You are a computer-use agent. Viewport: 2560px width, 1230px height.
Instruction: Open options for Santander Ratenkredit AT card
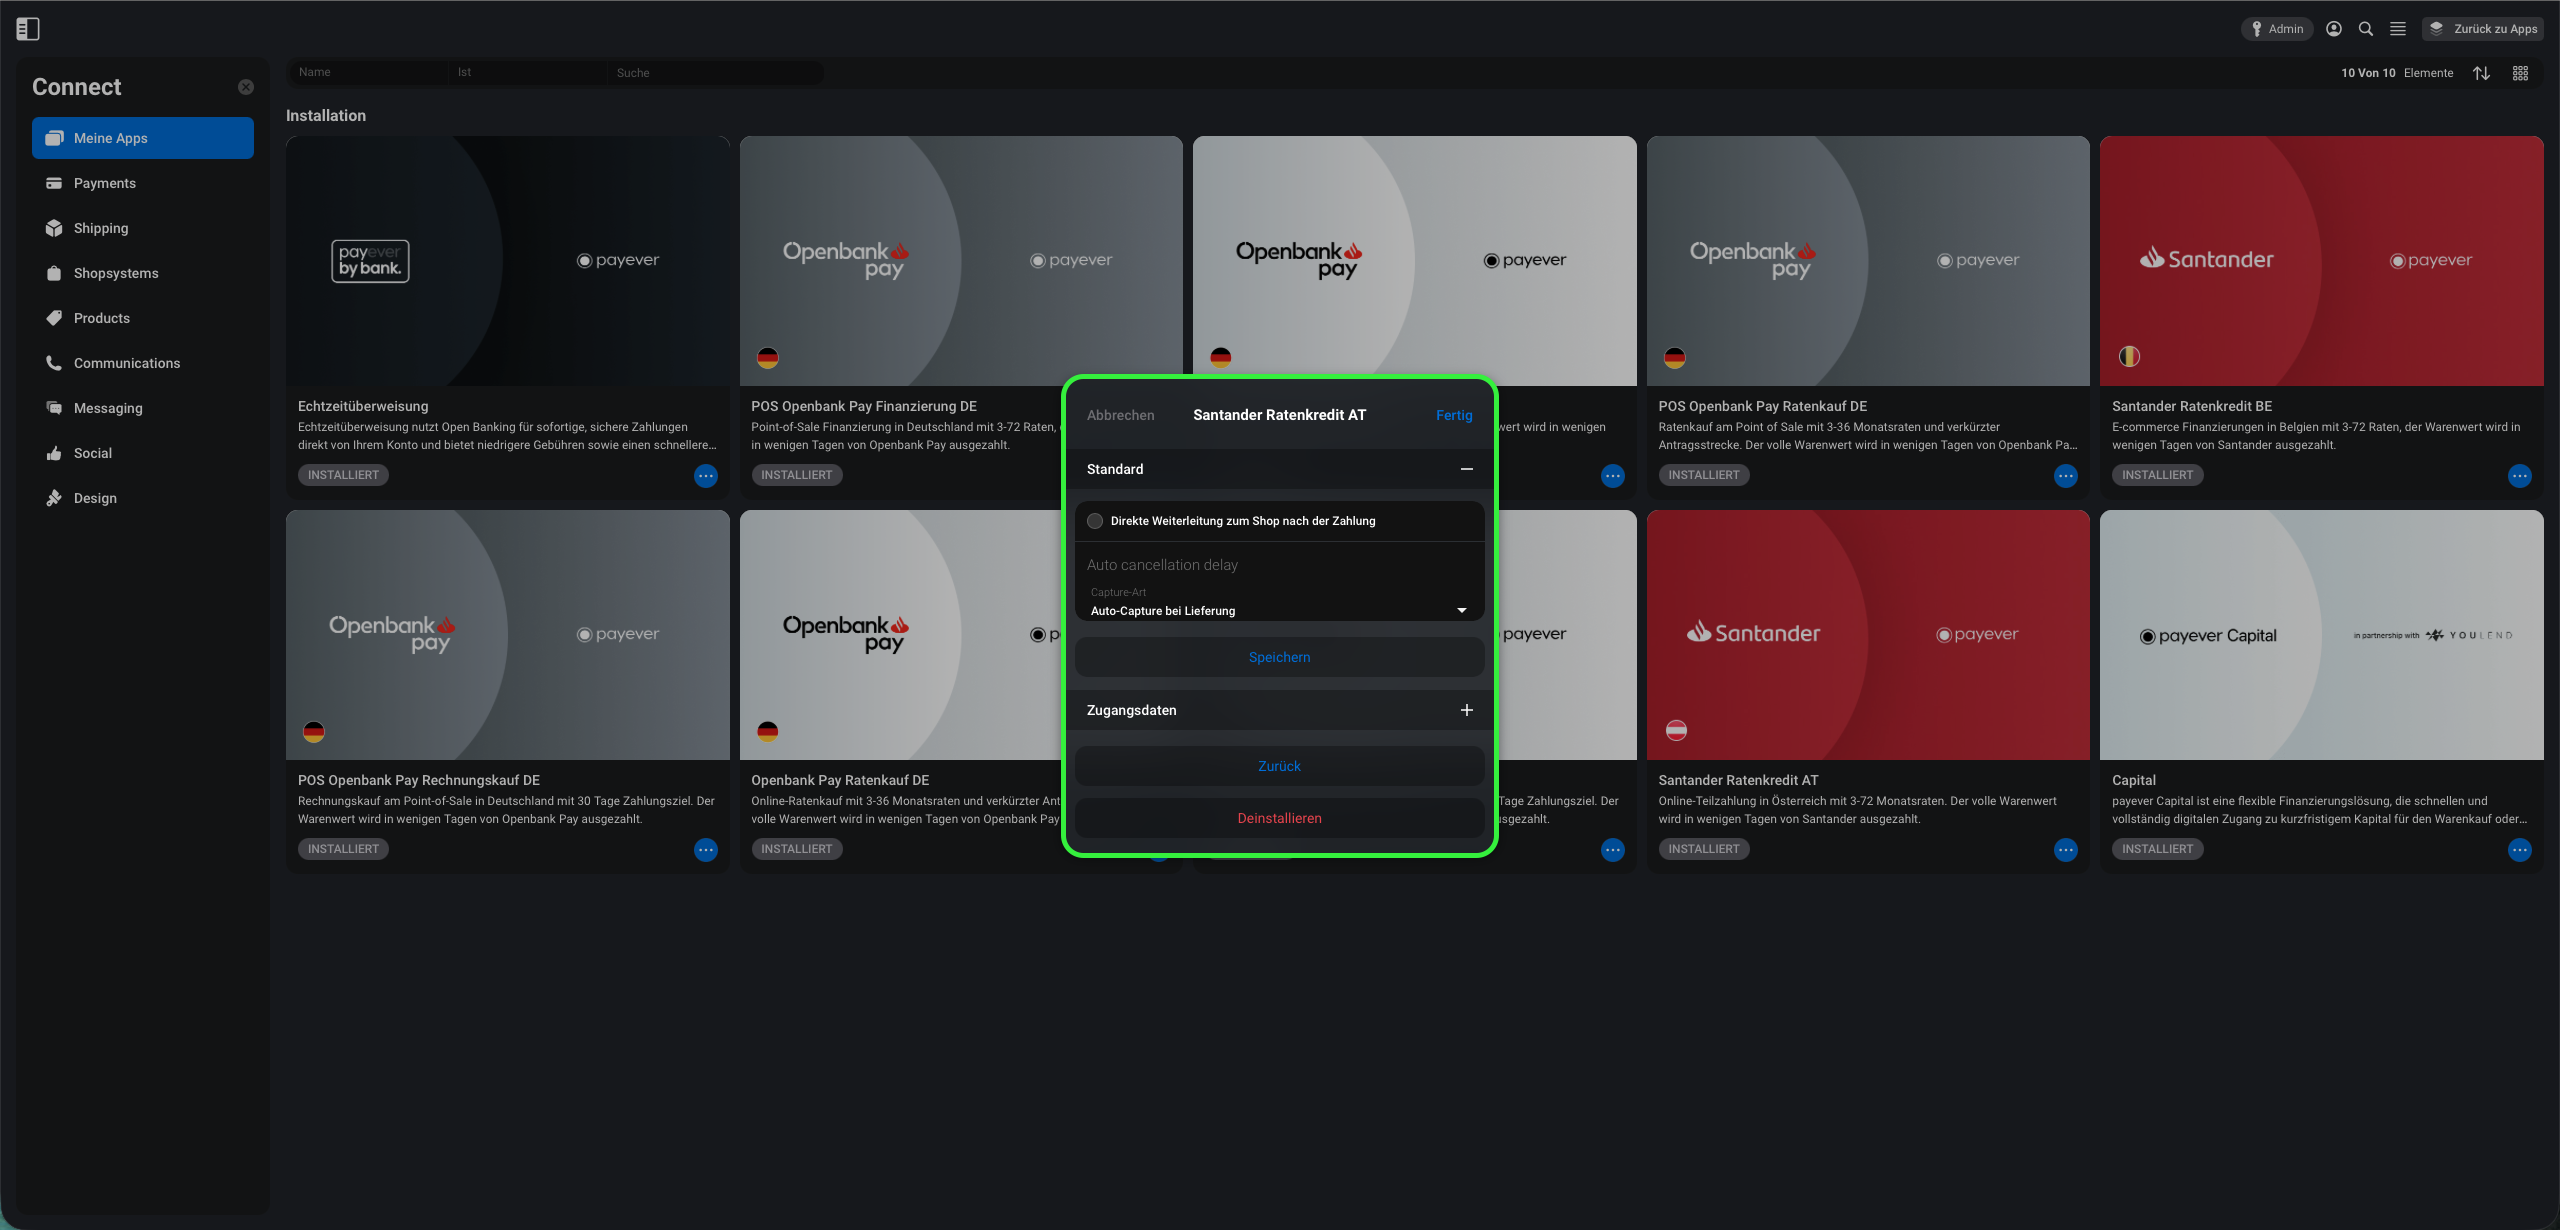[x=2066, y=850]
